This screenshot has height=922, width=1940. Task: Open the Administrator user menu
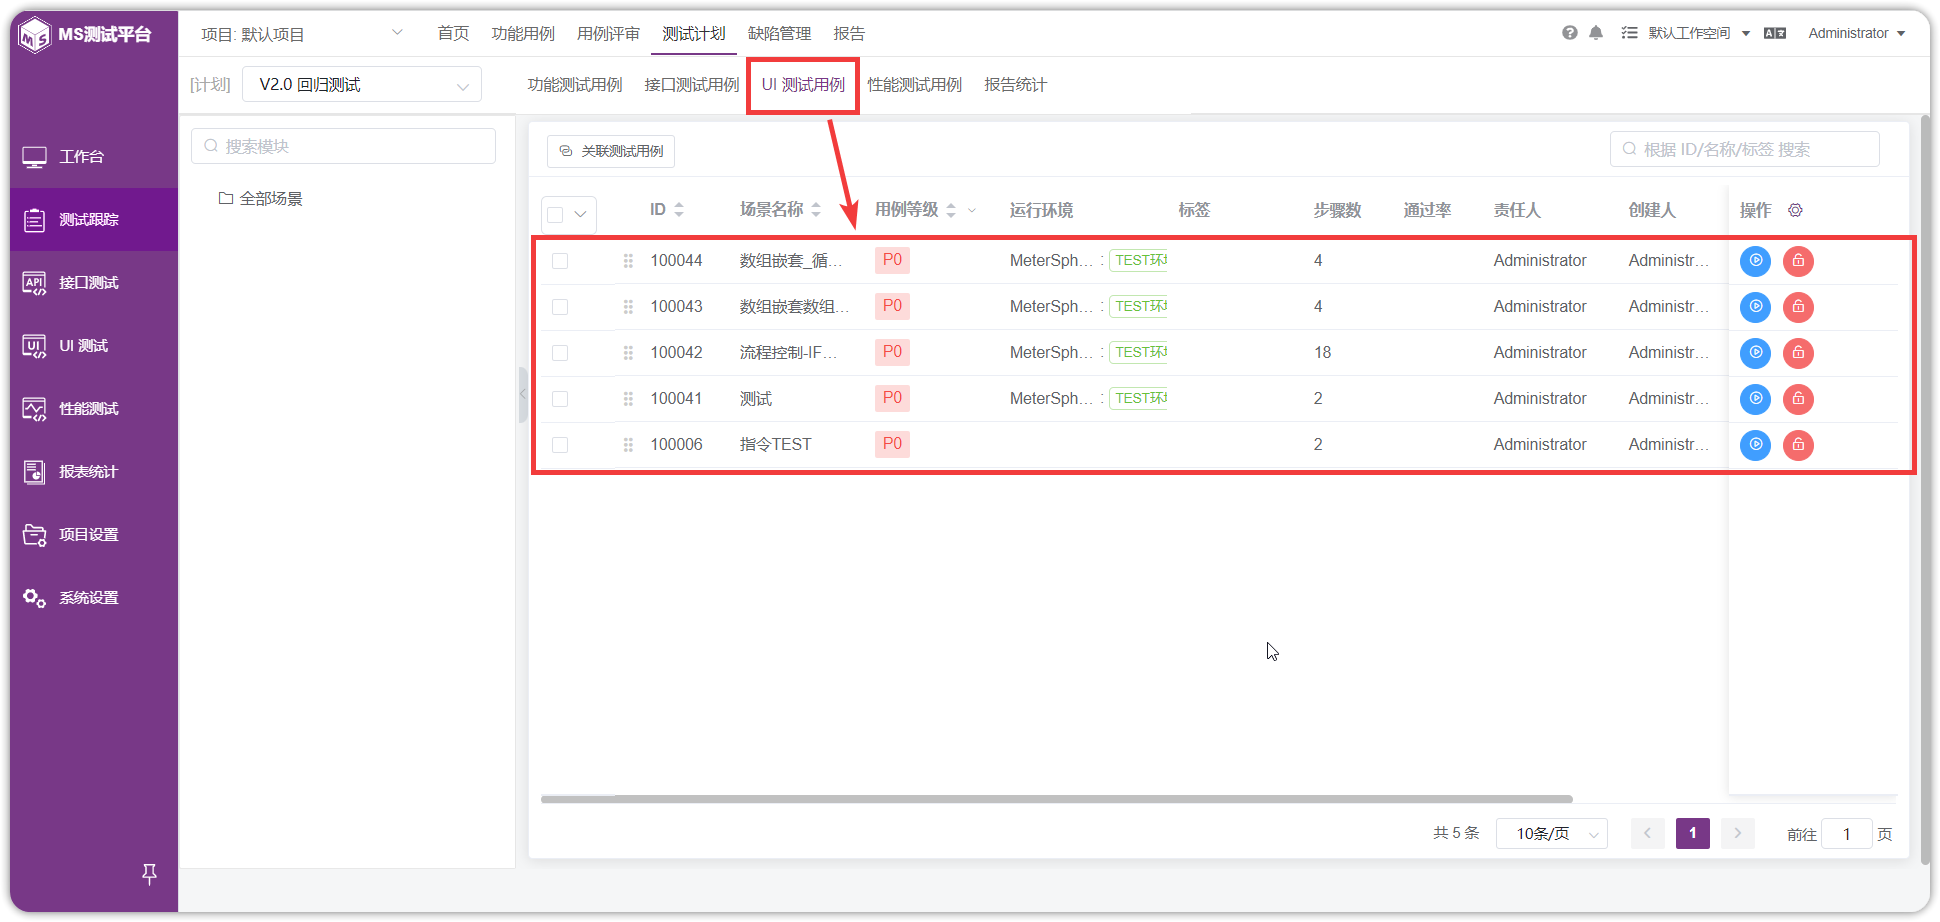[1856, 33]
